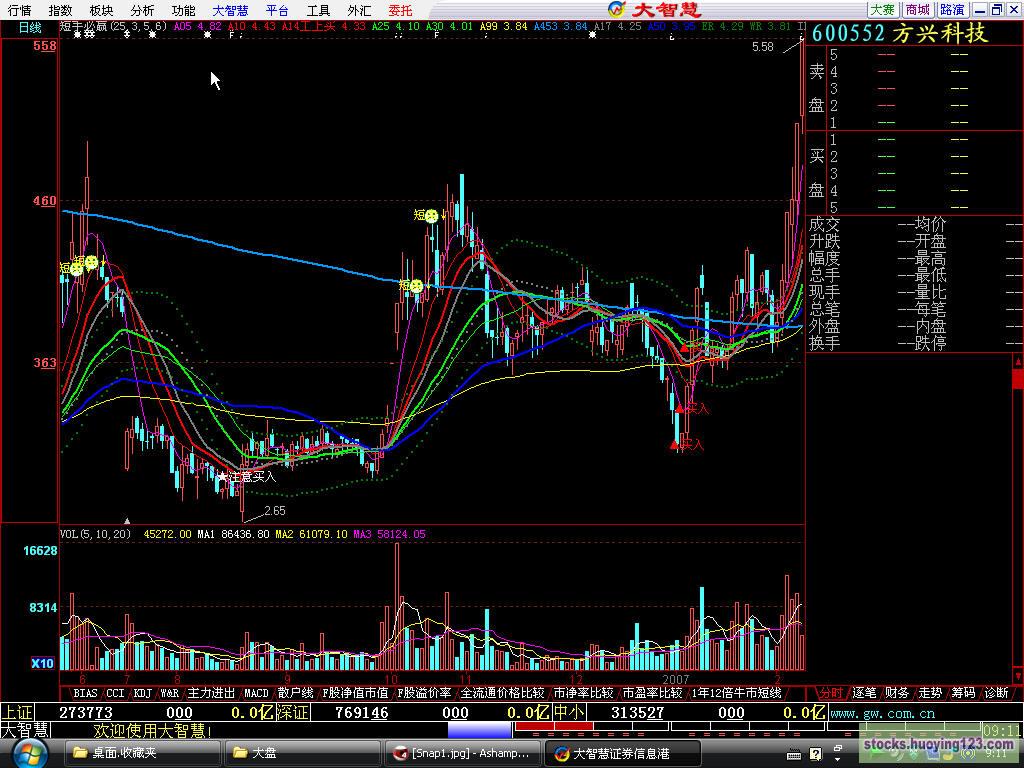Switch to the 财务 side panel tab

click(897, 693)
